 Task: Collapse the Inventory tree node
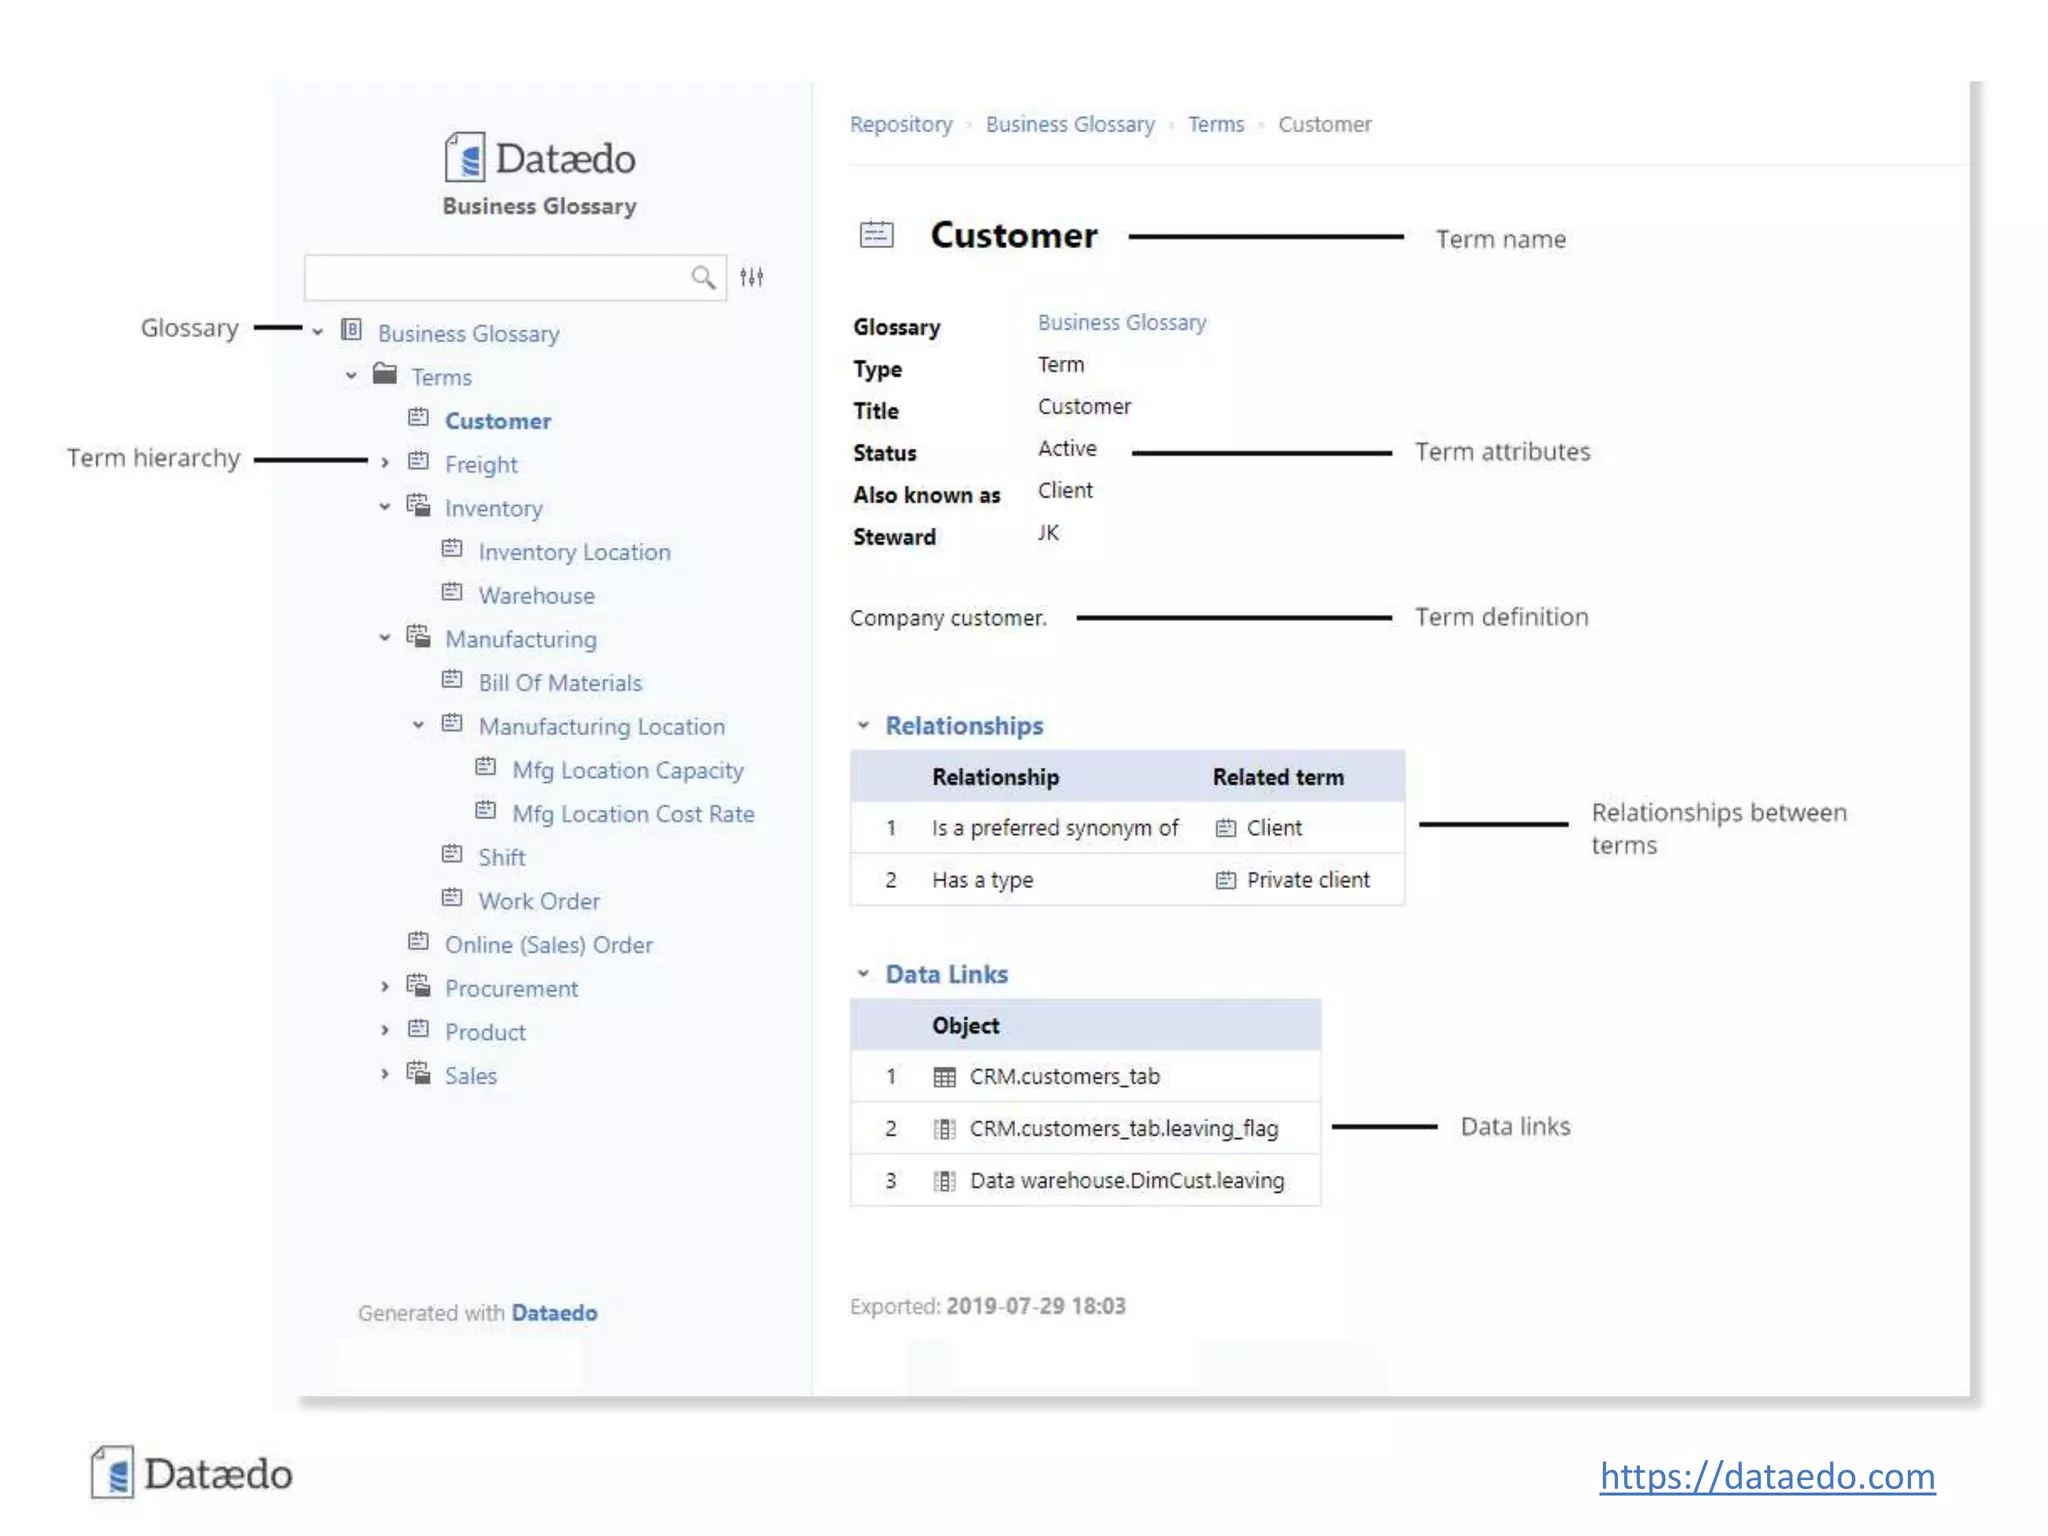coord(385,507)
